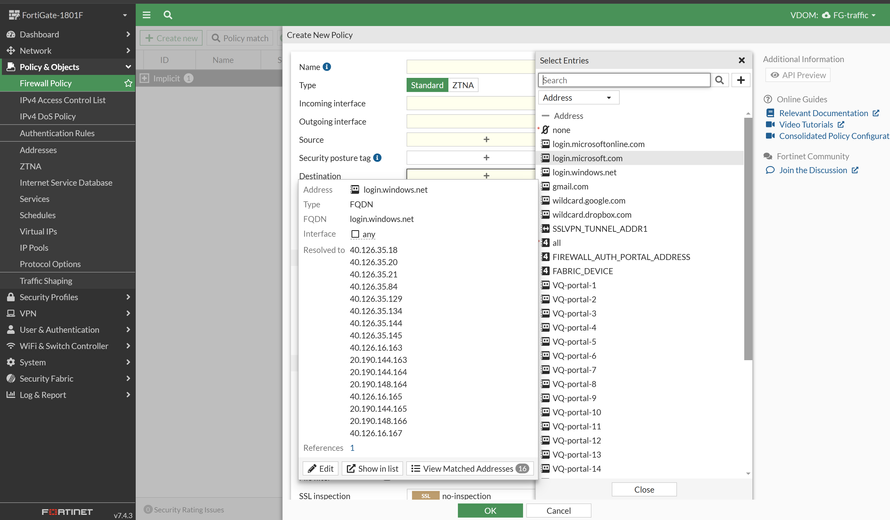Select the ZTNA policy type
Viewport: 890px width, 520px height.
point(463,85)
